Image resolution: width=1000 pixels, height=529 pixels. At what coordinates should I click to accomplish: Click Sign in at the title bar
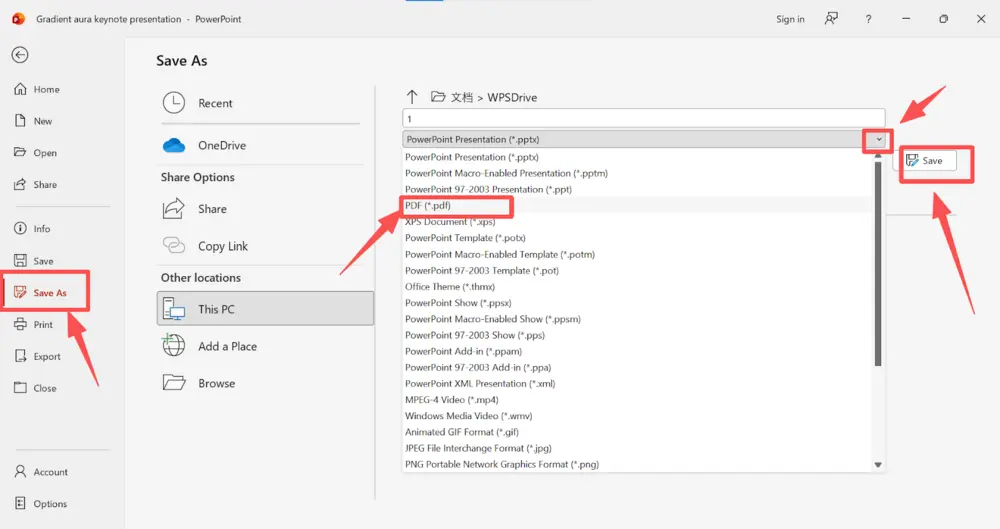[790, 19]
